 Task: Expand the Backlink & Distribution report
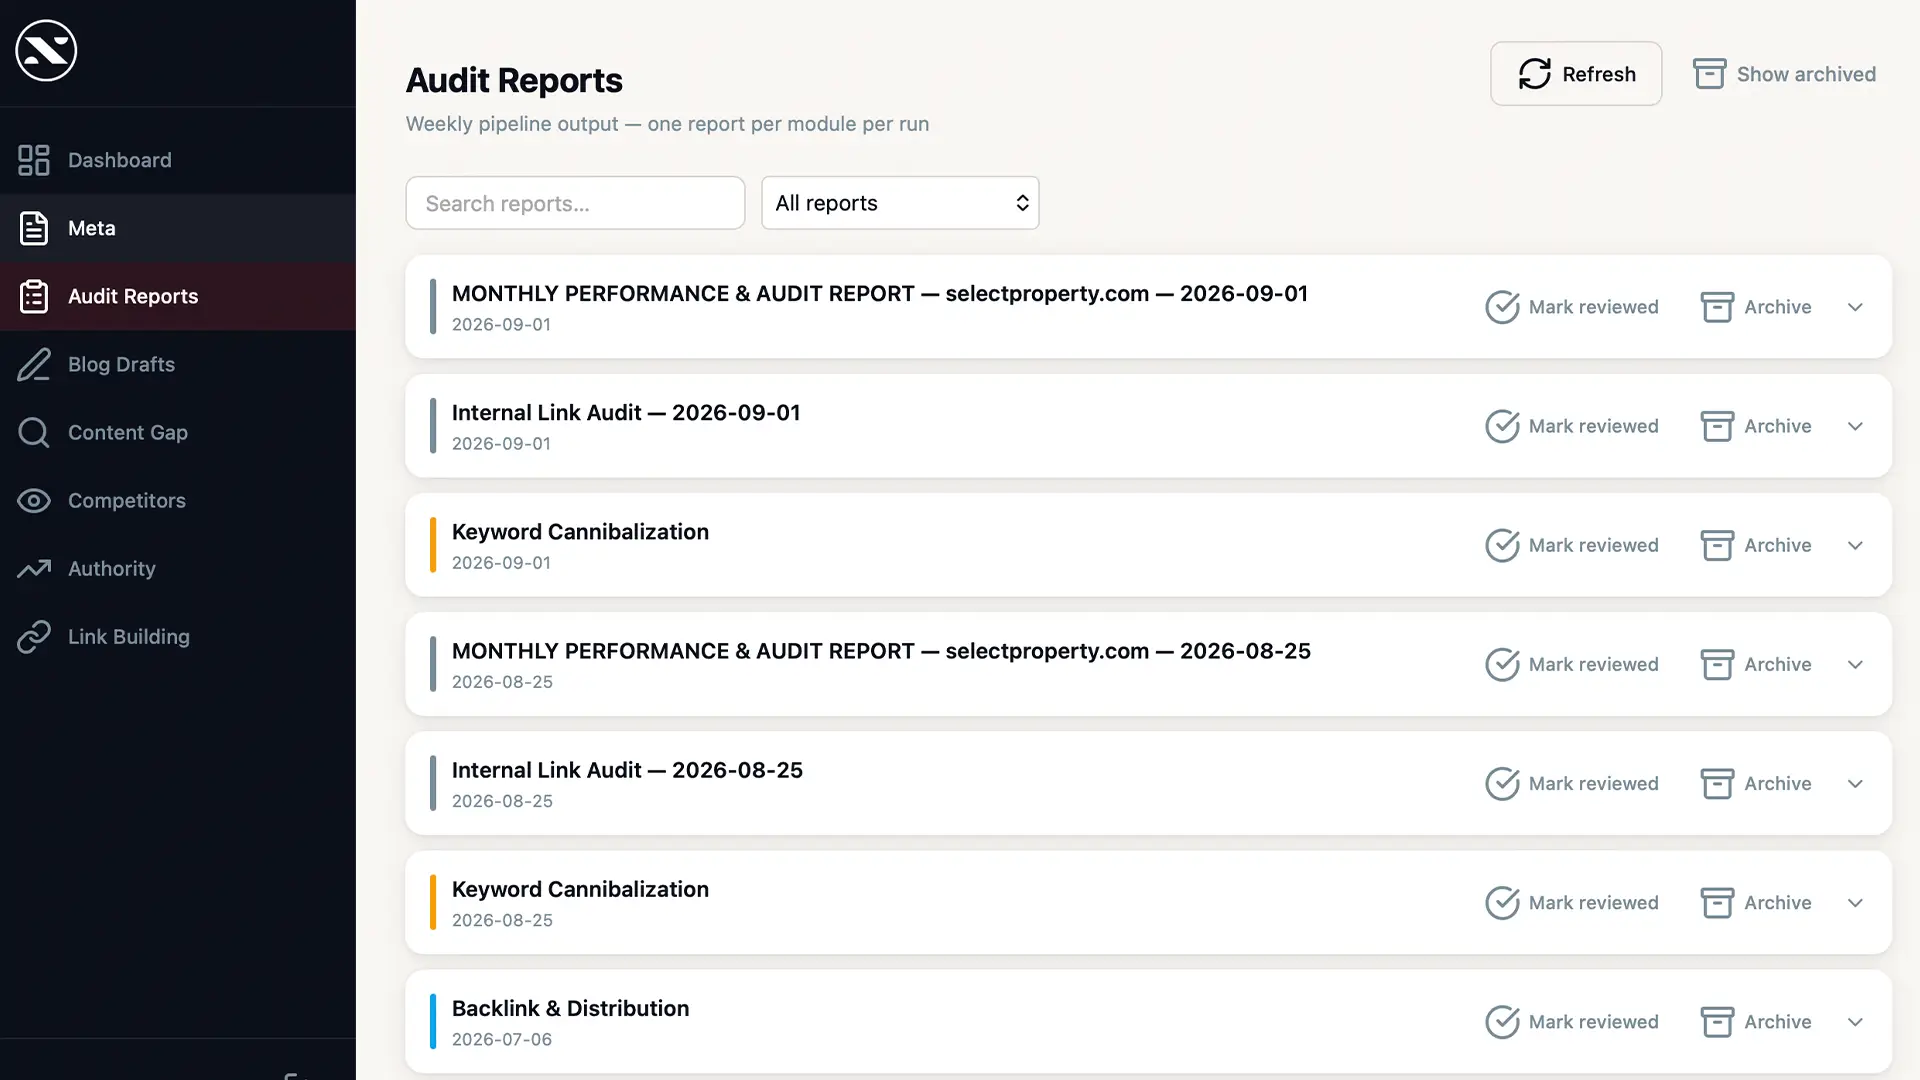click(x=1855, y=1022)
